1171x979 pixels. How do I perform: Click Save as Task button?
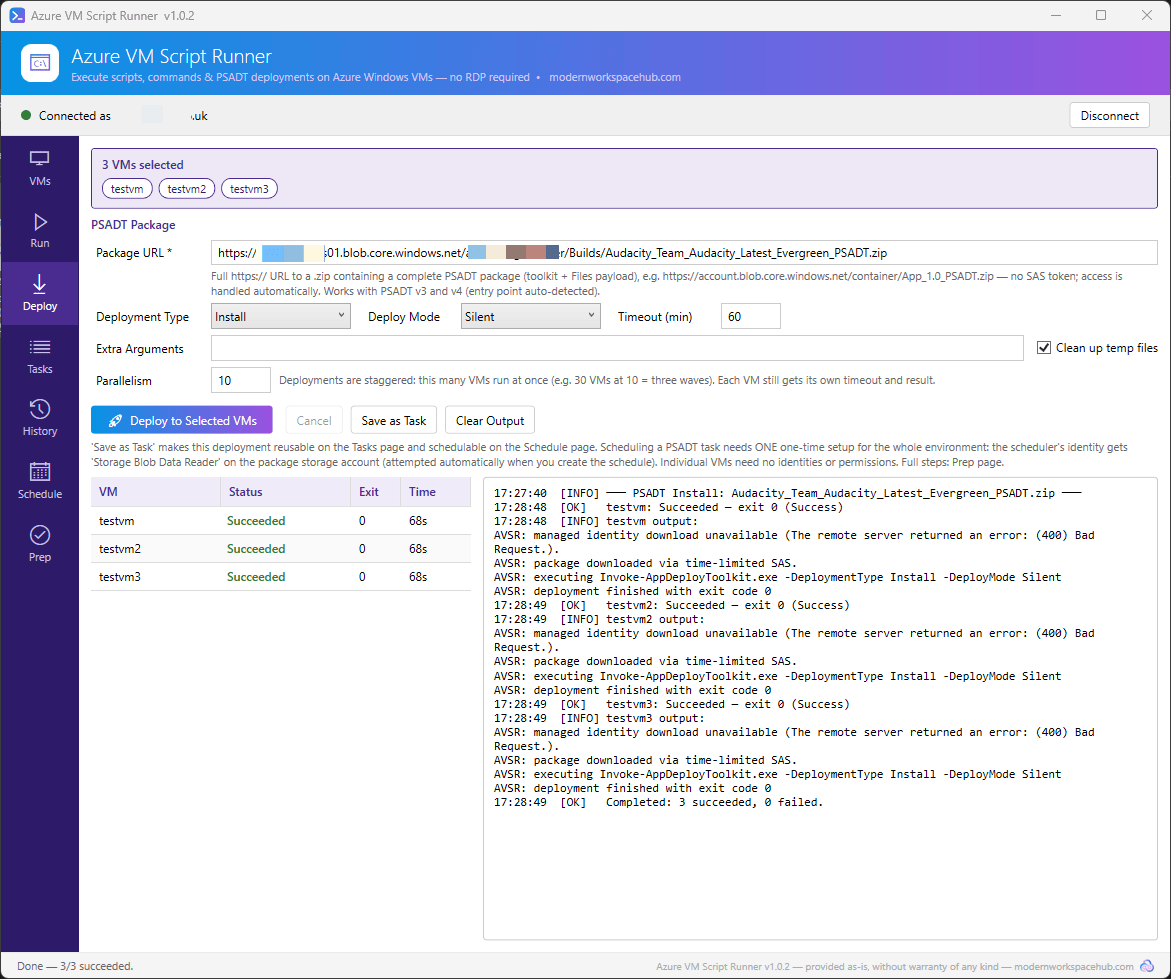click(x=394, y=420)
